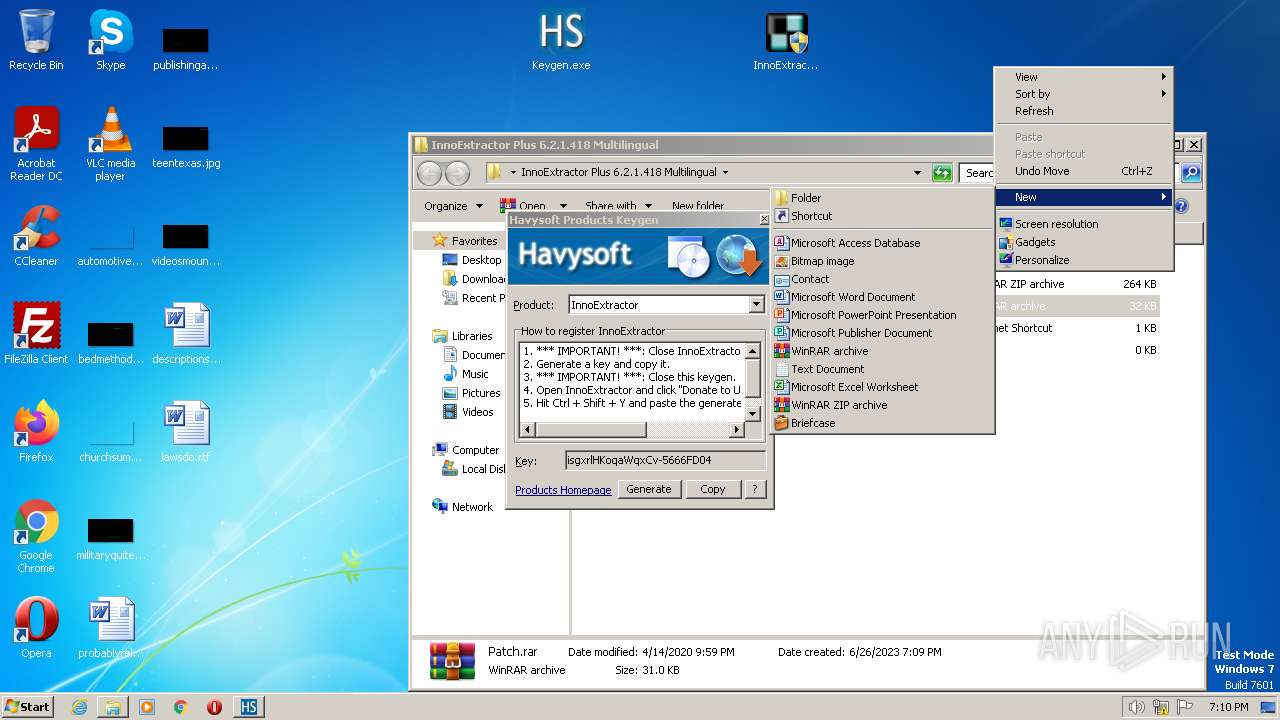Select Gadgets in the context menu
Image resolution: width=1280 pixels, height=720 pixels.
click(1084, 242)
